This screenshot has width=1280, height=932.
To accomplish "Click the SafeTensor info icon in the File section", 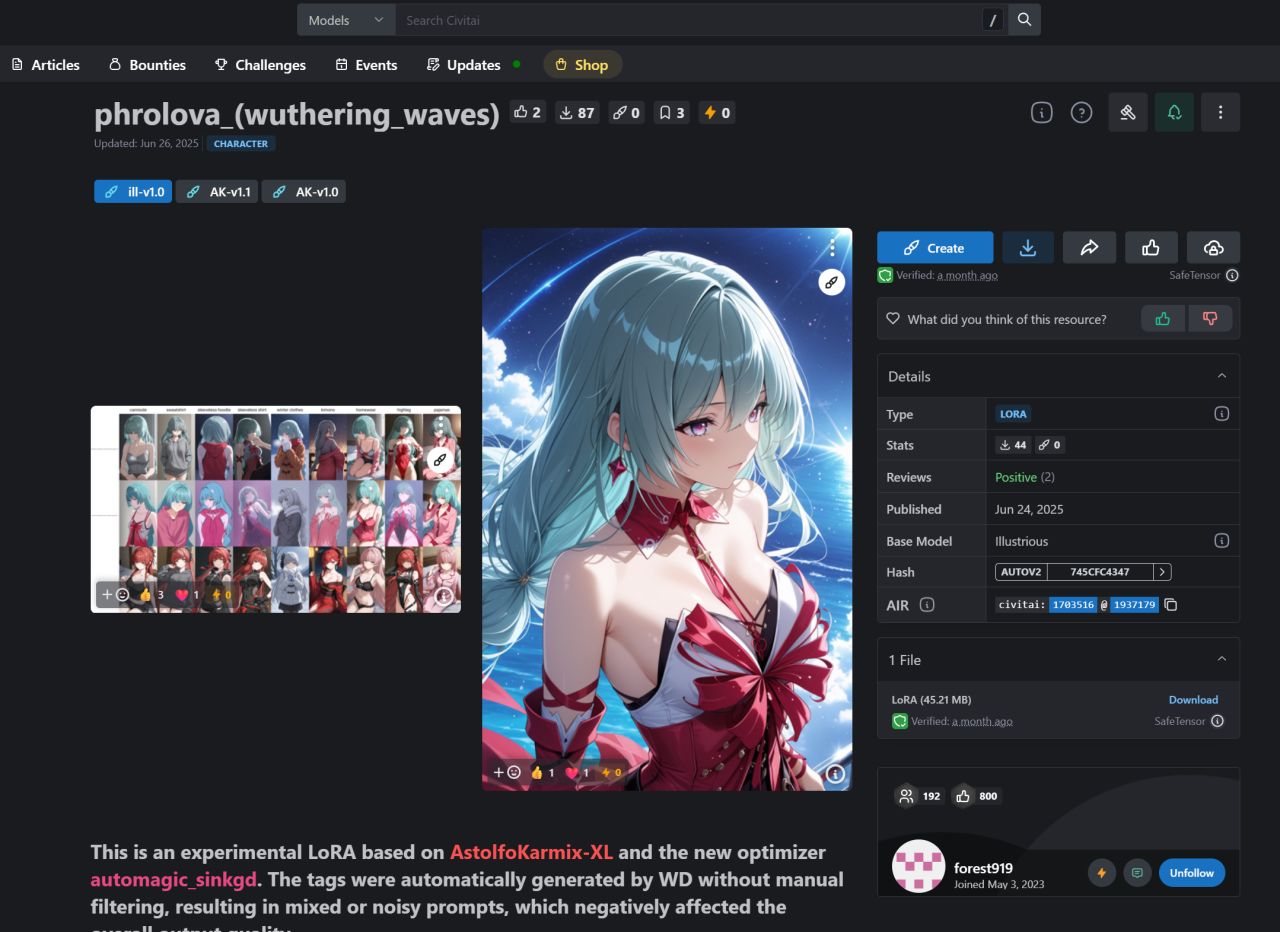I will (1217, 721).
